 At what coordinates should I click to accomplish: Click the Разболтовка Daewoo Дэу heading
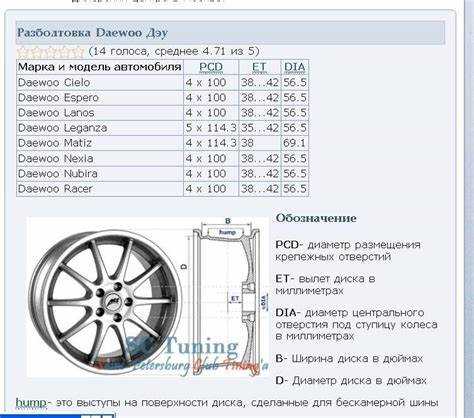coord(92,33)
